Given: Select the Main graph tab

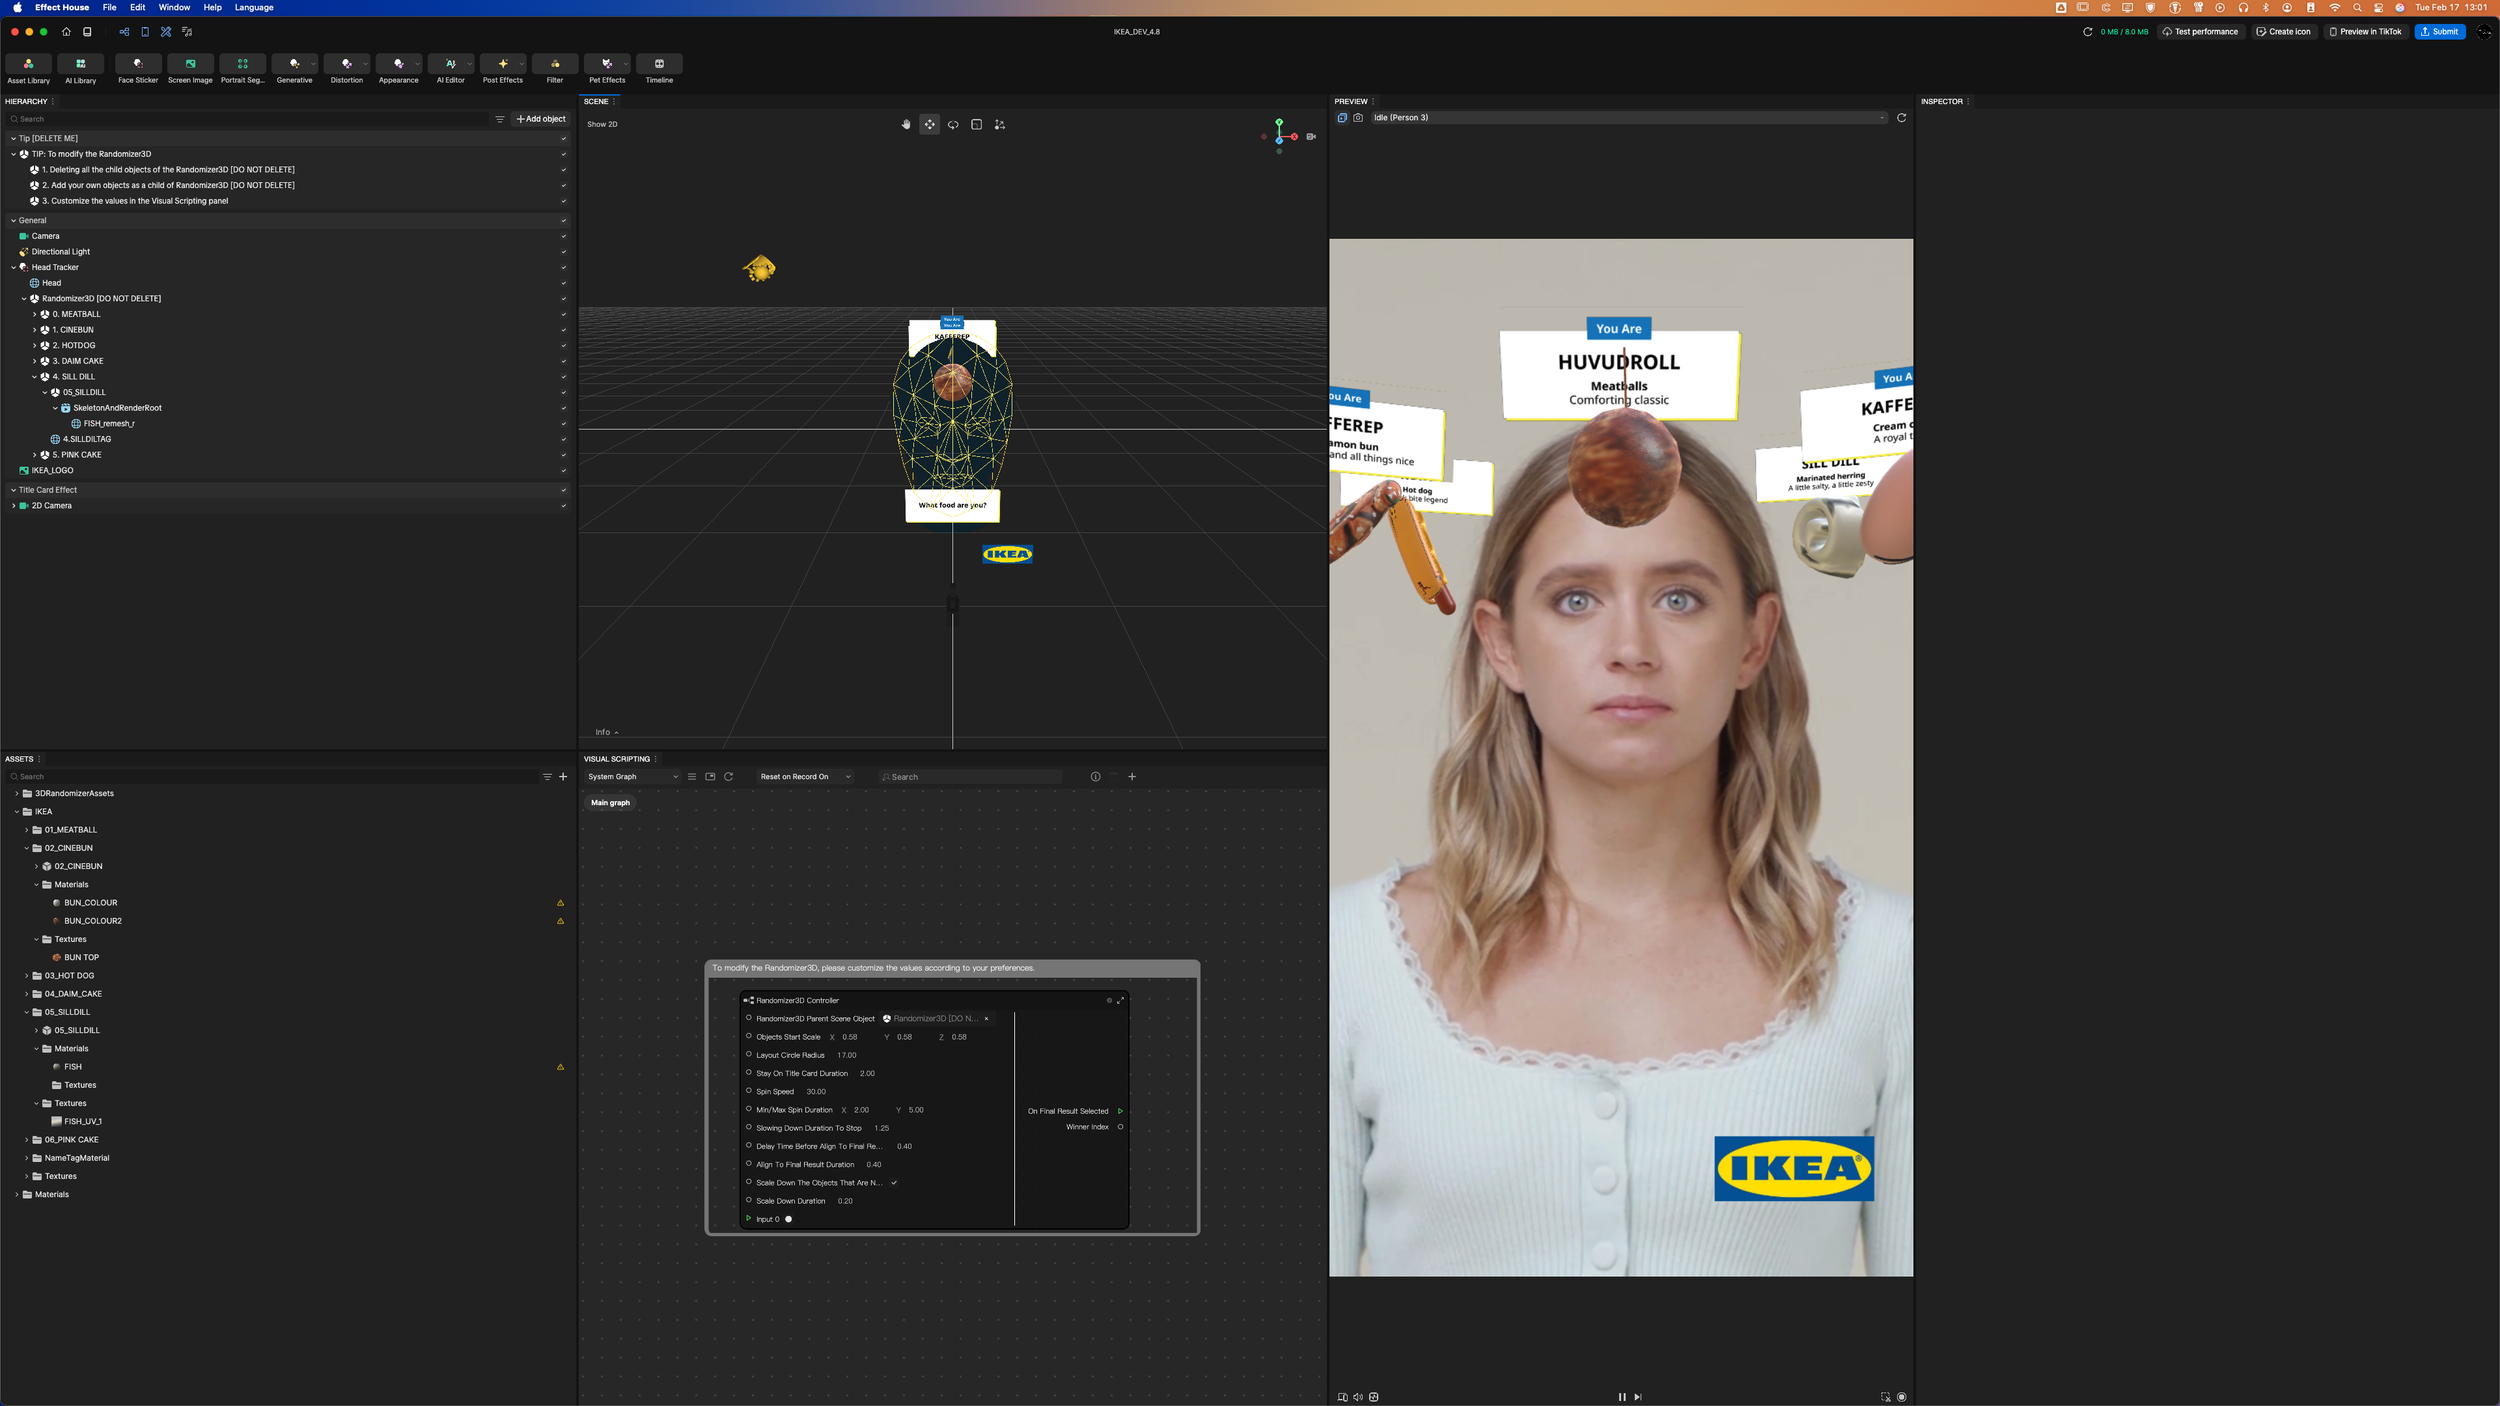Looking at the screenshot, I should [610, 803].
